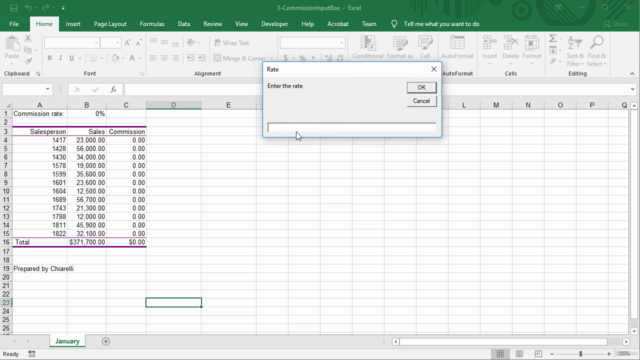This screenshot has width=640, height=360.
Task: Apply Percent Style number format
Action: tap(302, 58)
